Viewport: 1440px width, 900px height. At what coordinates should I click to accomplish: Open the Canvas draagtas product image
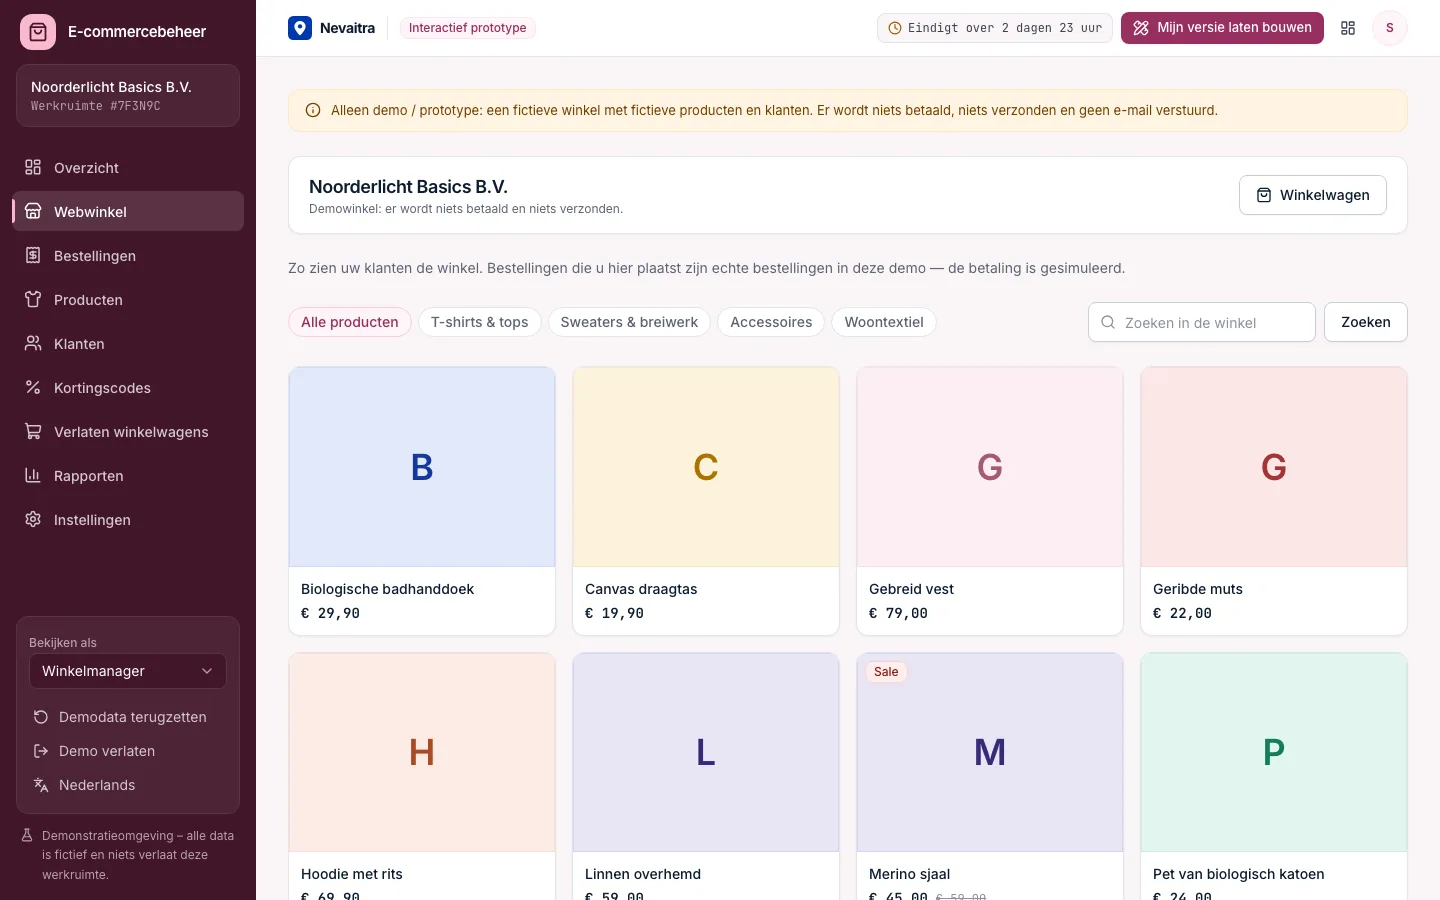(x=706, y=467)
